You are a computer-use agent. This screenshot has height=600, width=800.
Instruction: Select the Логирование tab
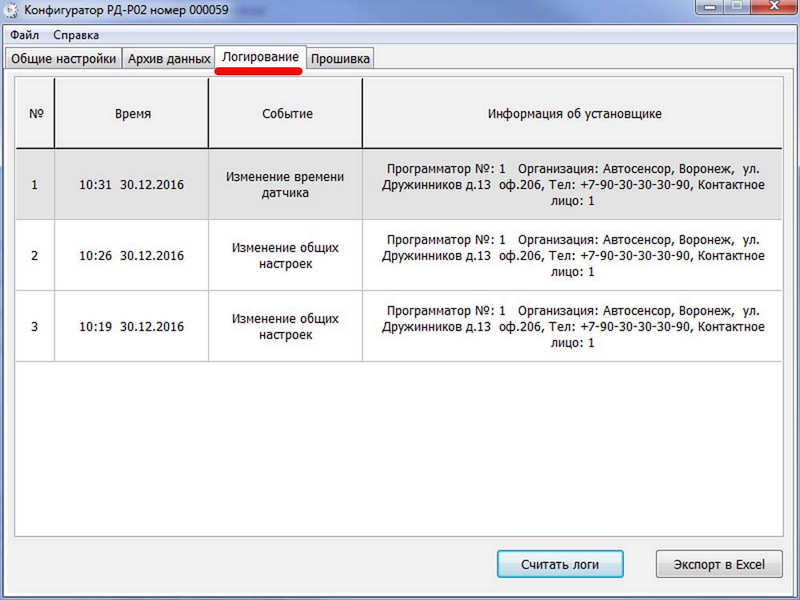(x=260, y=57)
